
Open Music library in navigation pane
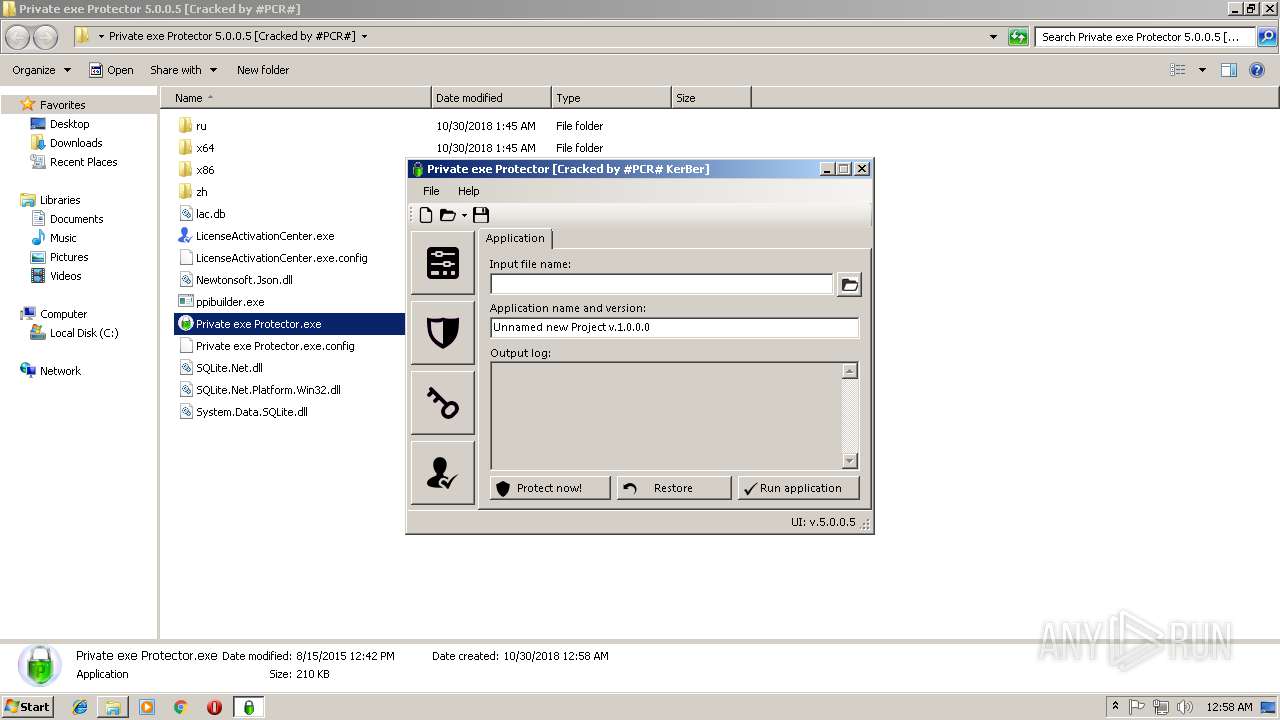[63, 238]
